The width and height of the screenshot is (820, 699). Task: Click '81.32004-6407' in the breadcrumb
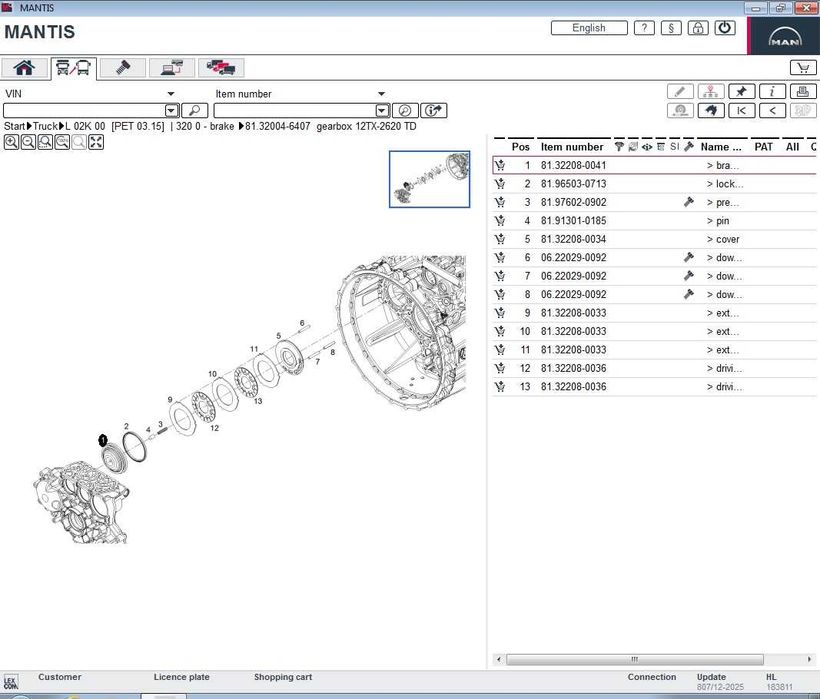pyautogui.click(x=278, y=127)
